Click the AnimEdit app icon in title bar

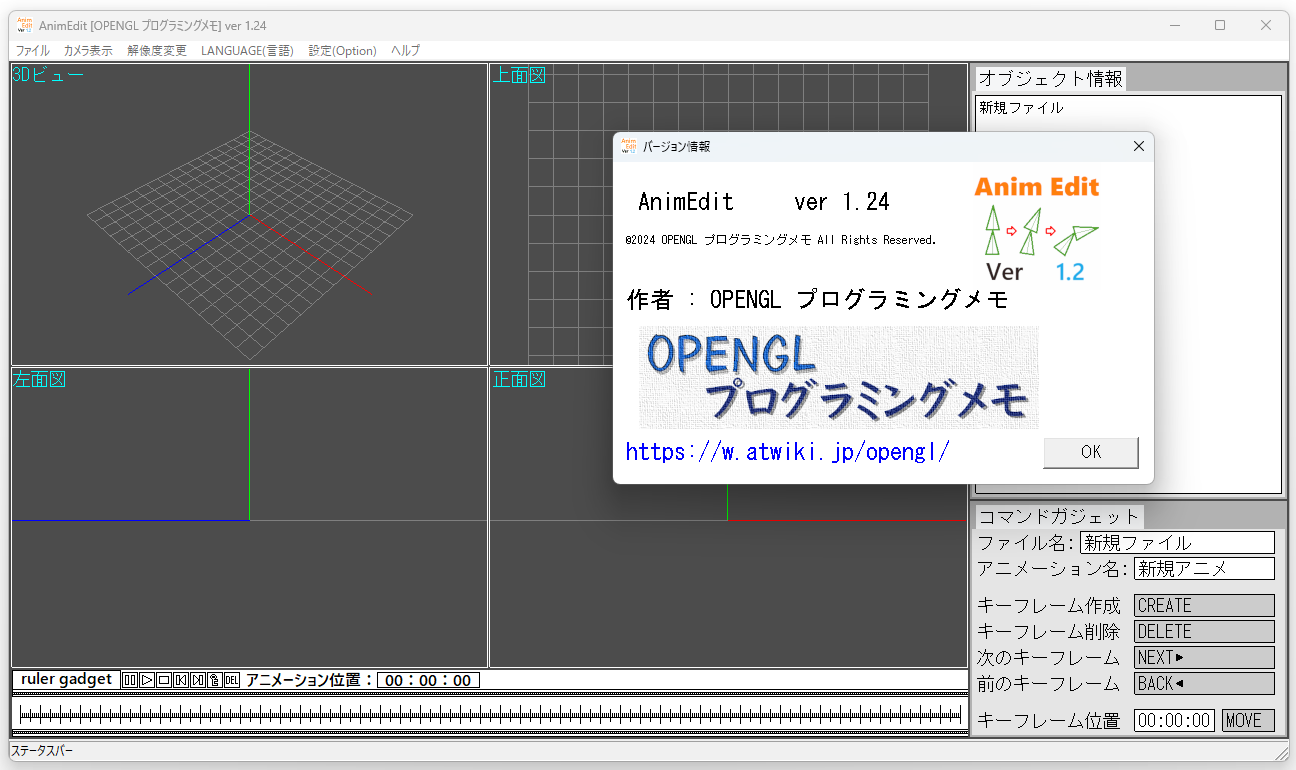tap(24, 25)
